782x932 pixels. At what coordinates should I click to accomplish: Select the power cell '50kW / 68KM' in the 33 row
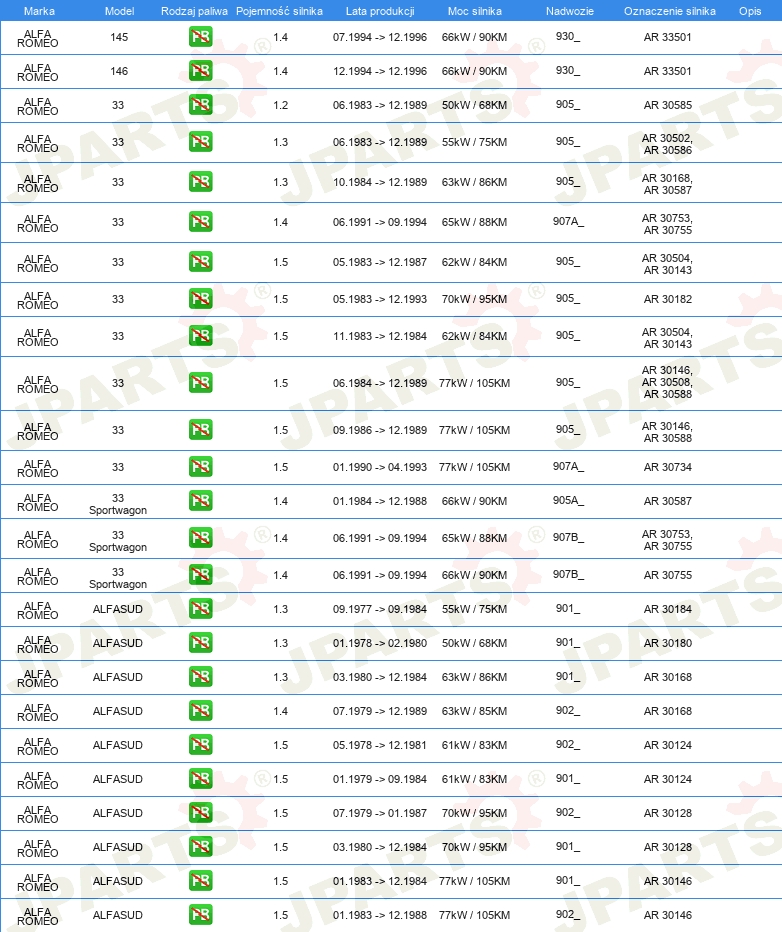click(x=474, y=105)
